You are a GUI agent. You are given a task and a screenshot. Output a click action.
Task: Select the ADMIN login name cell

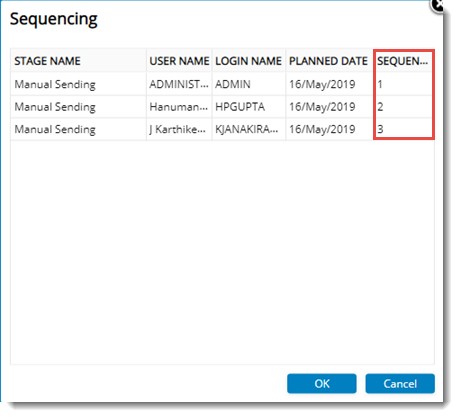(x=249, y=84)
